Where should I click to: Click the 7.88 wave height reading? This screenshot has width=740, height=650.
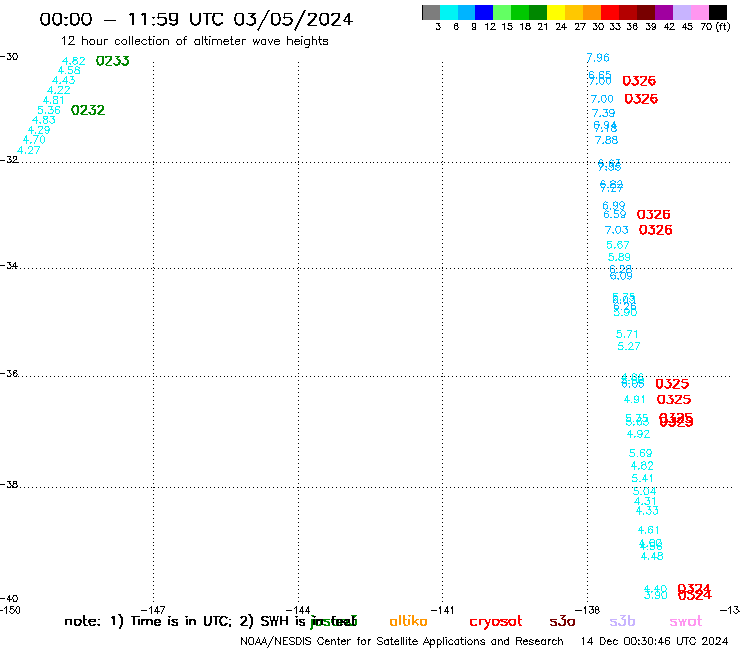606,140
